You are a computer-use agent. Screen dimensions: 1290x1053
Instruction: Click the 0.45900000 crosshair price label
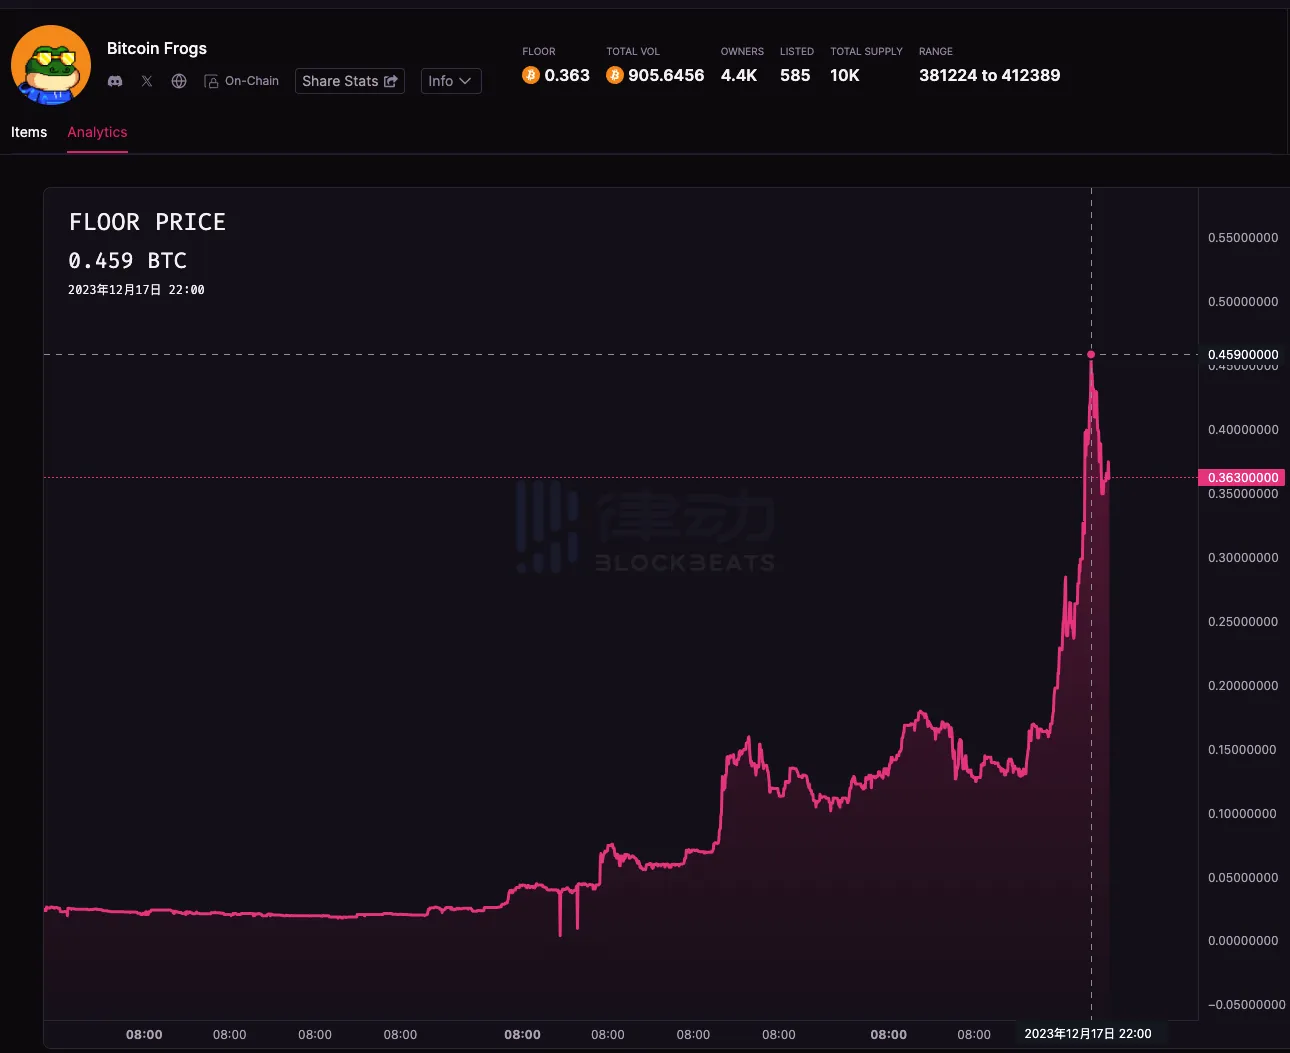pos(1242,354)
